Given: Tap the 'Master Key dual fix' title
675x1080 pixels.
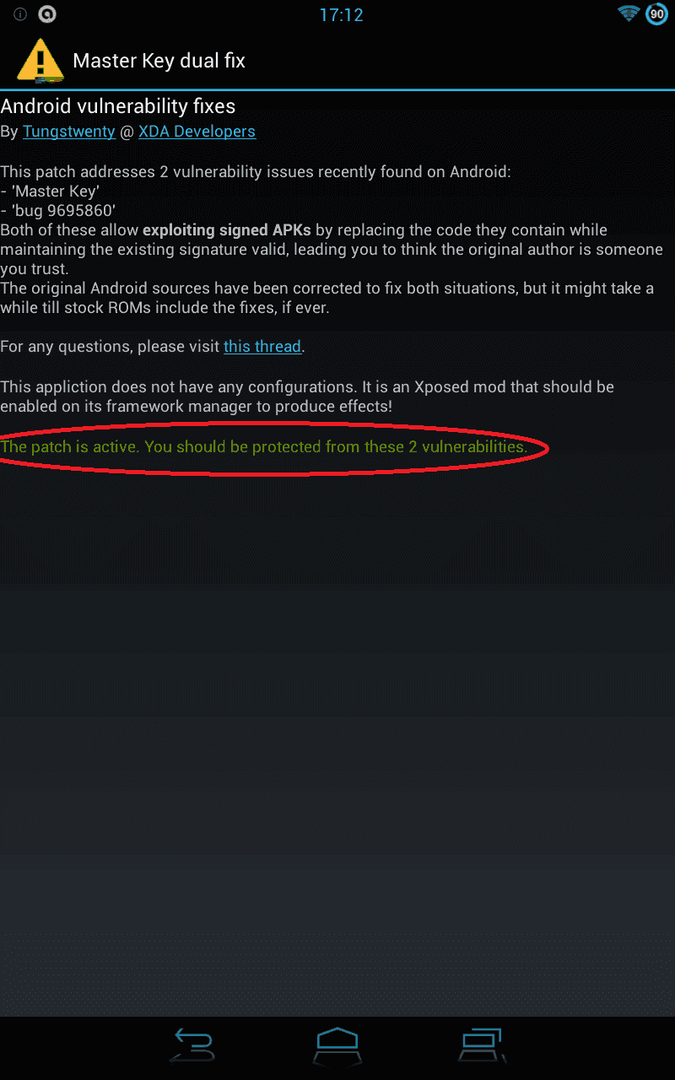Looking at the screenshot, I should pyautogui.click(x=159, y=61).
